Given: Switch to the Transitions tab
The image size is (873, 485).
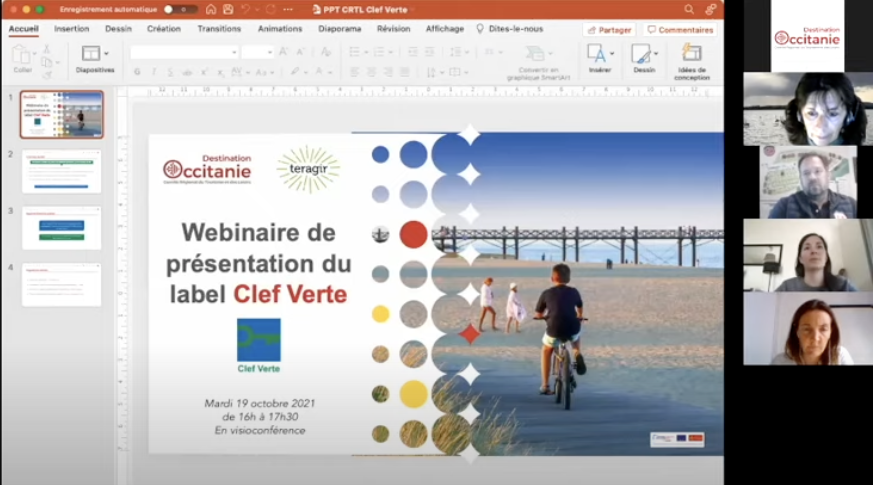Looking at the screenshot, I should click(x=219, y=29).
